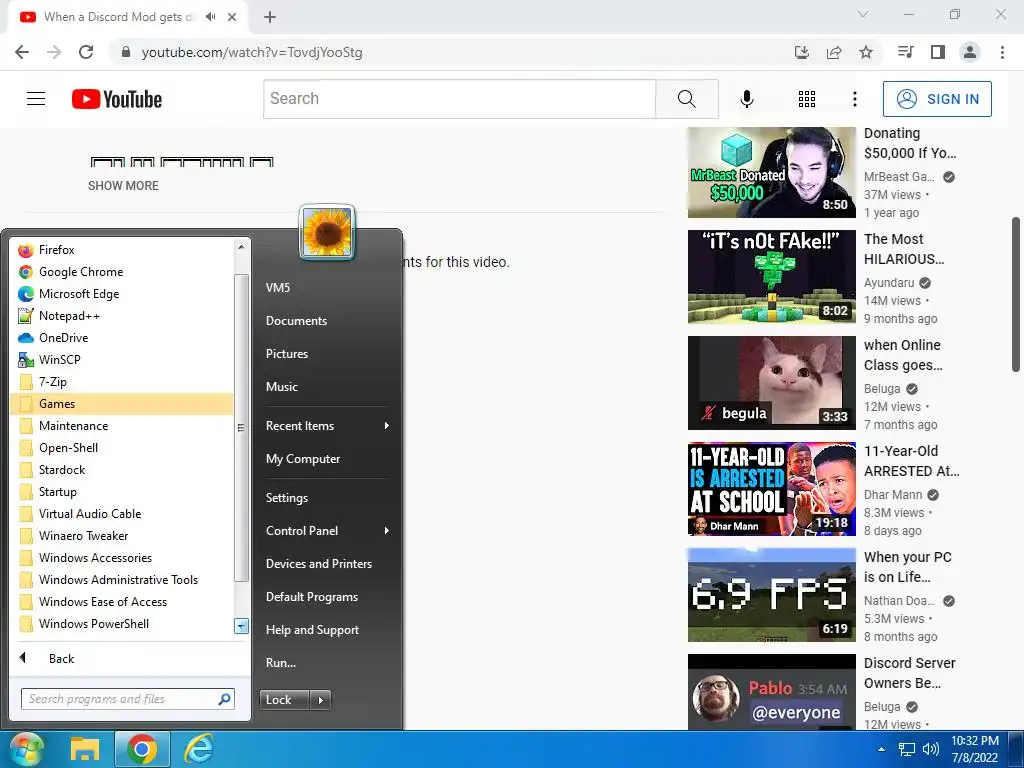Screen dimensions: 1024x768
Task: Reload the page in Chrome
Action: (x=86, y=52)
